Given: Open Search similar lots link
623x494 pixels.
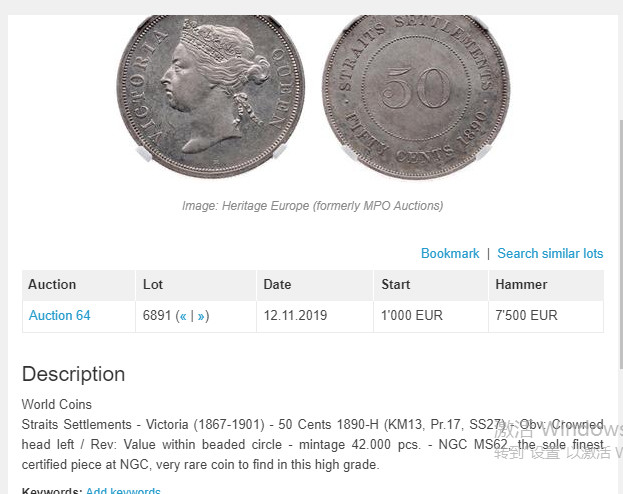Looking at the screenshot, I should (550, 254).
